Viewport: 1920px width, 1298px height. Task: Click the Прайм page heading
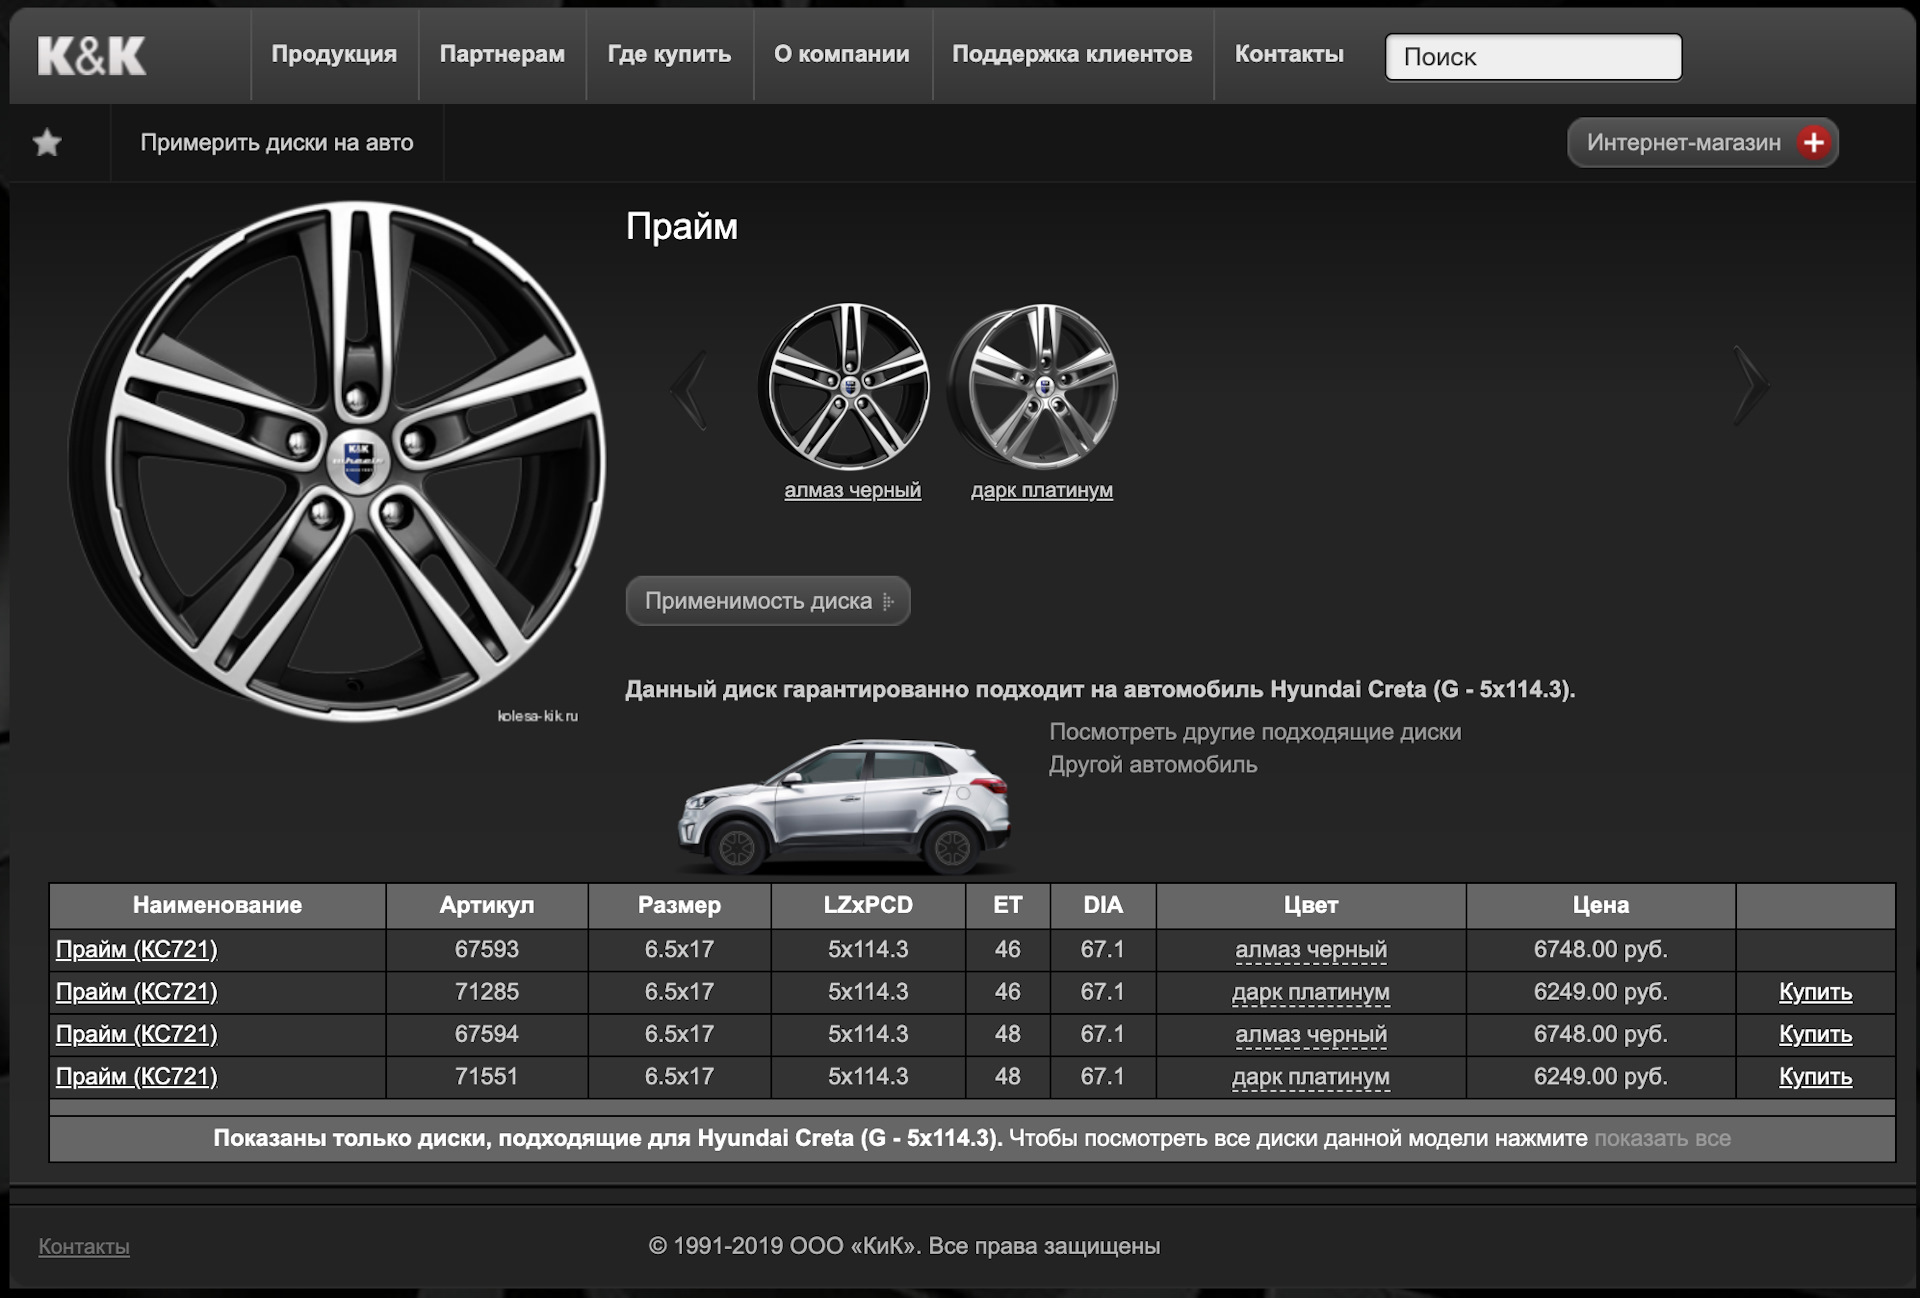pyautogui.click(x=682, y=227)
